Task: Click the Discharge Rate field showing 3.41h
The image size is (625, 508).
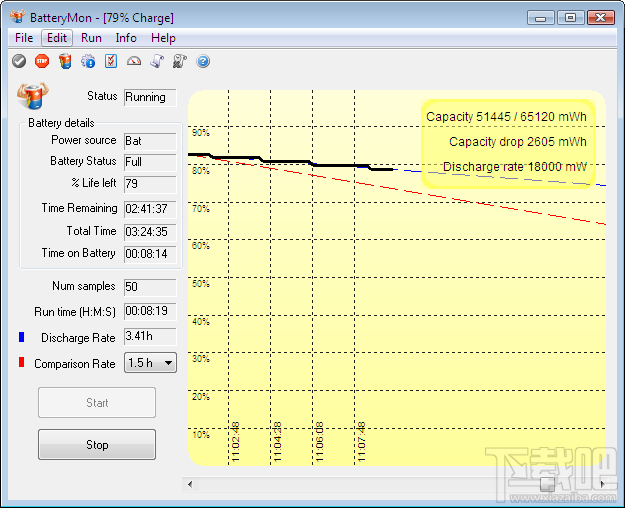Action: pos(150,337)
